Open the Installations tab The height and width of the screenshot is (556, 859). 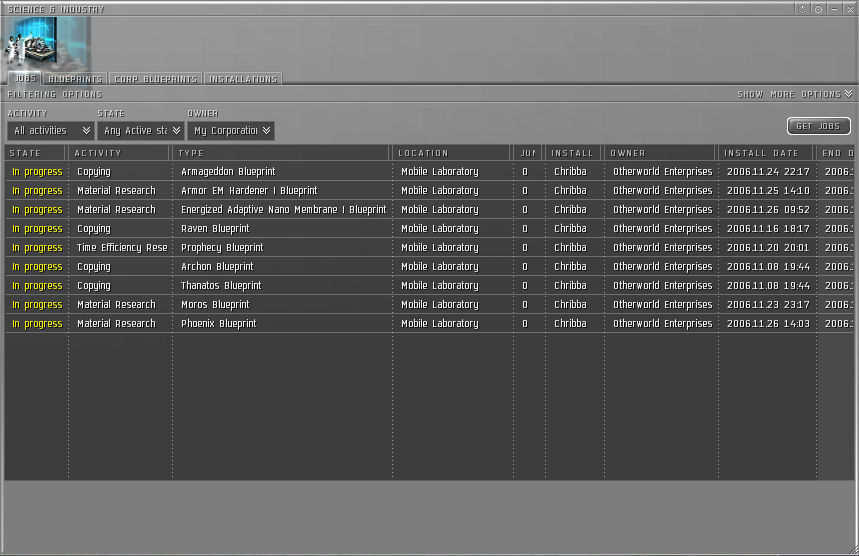point(243,79)
